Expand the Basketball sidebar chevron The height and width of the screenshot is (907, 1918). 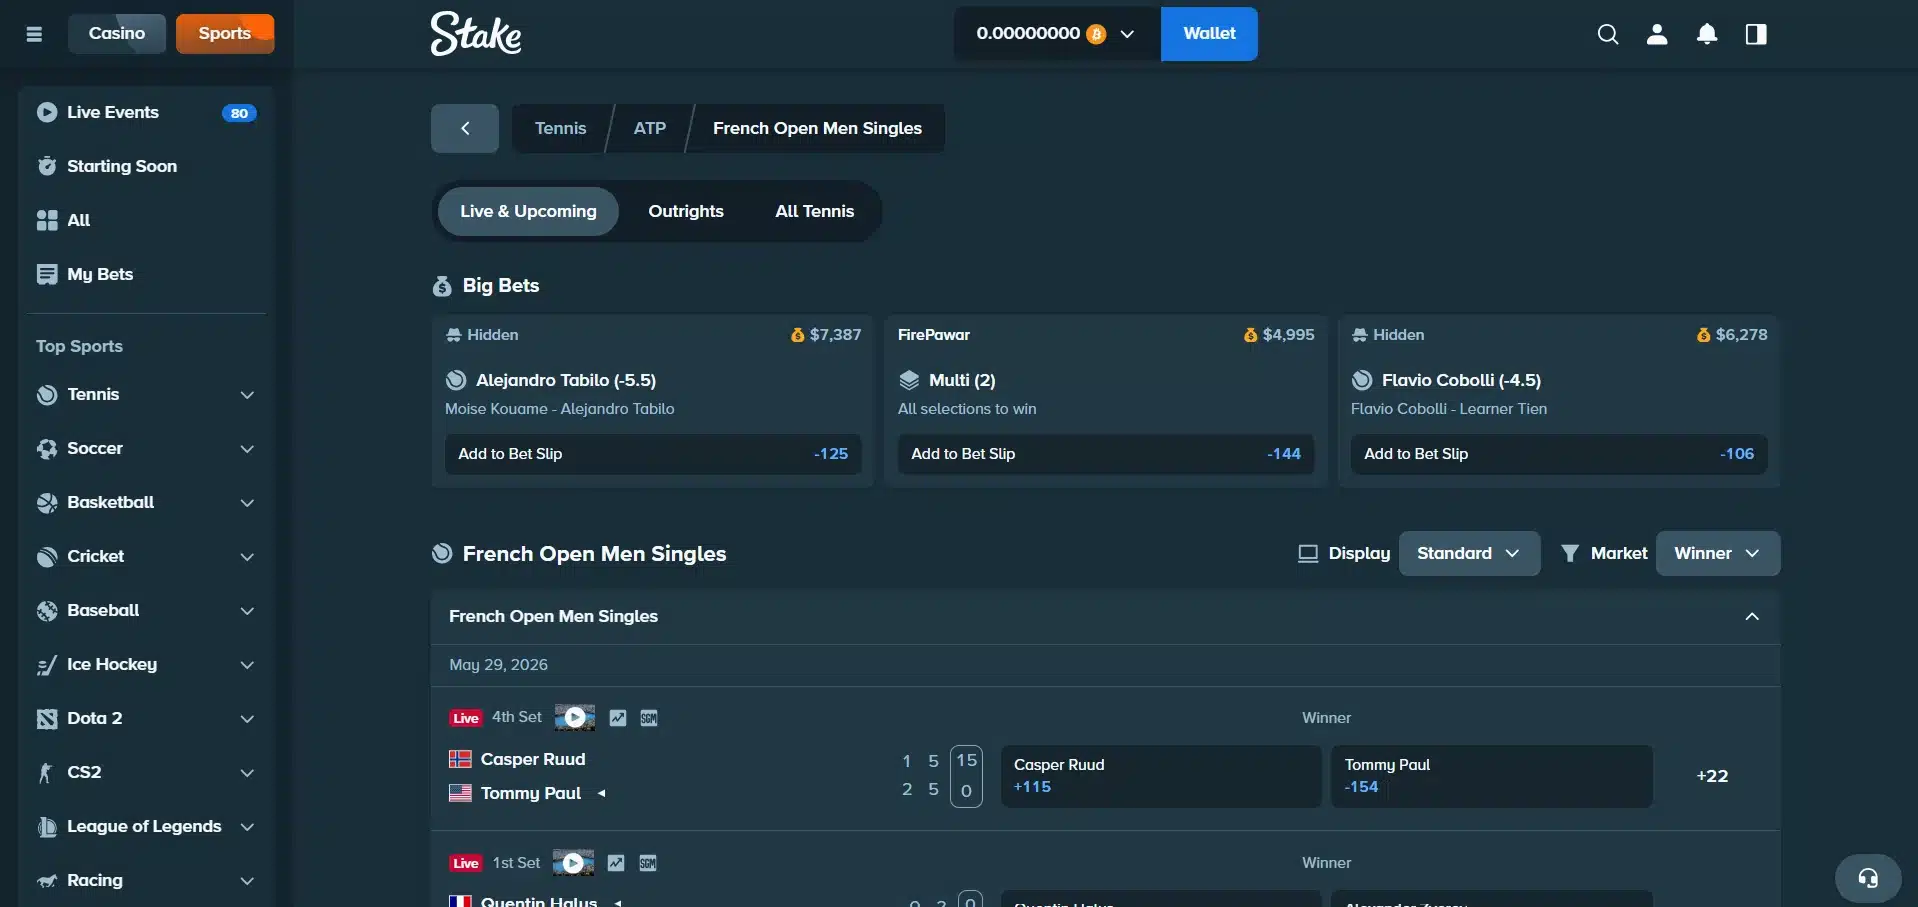pos(247,503)
